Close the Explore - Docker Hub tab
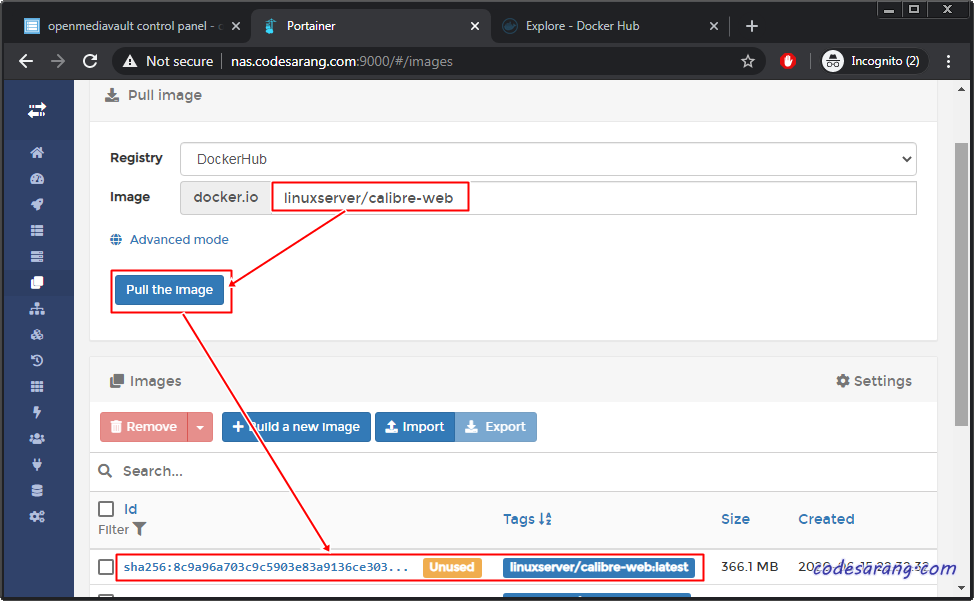Screen dimensions: 974x601 [x=714, y=26]
